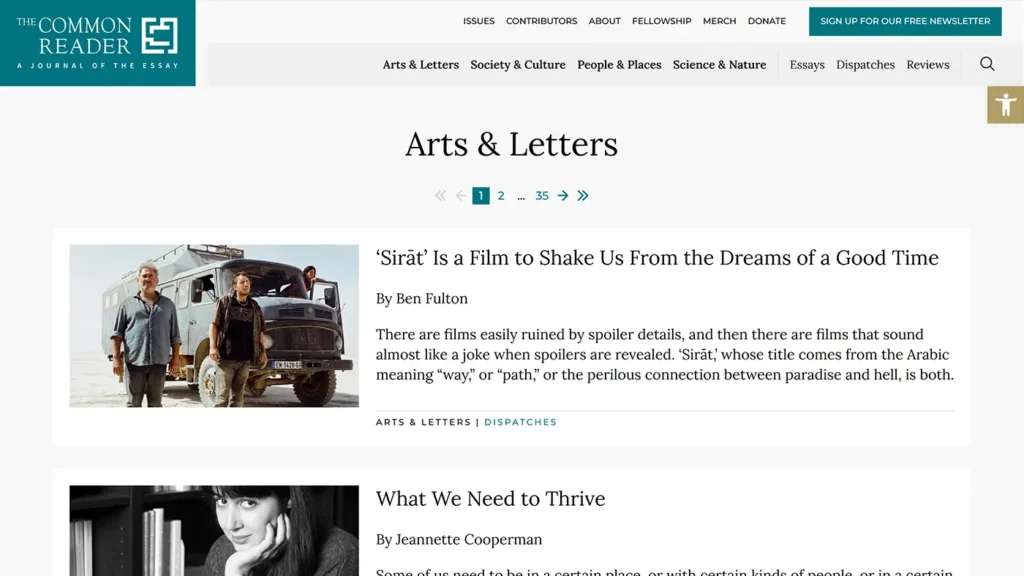Jump to the last page with double-arrow icon
The width and height of the screenshot is (1024, 576).
(583, 195)
